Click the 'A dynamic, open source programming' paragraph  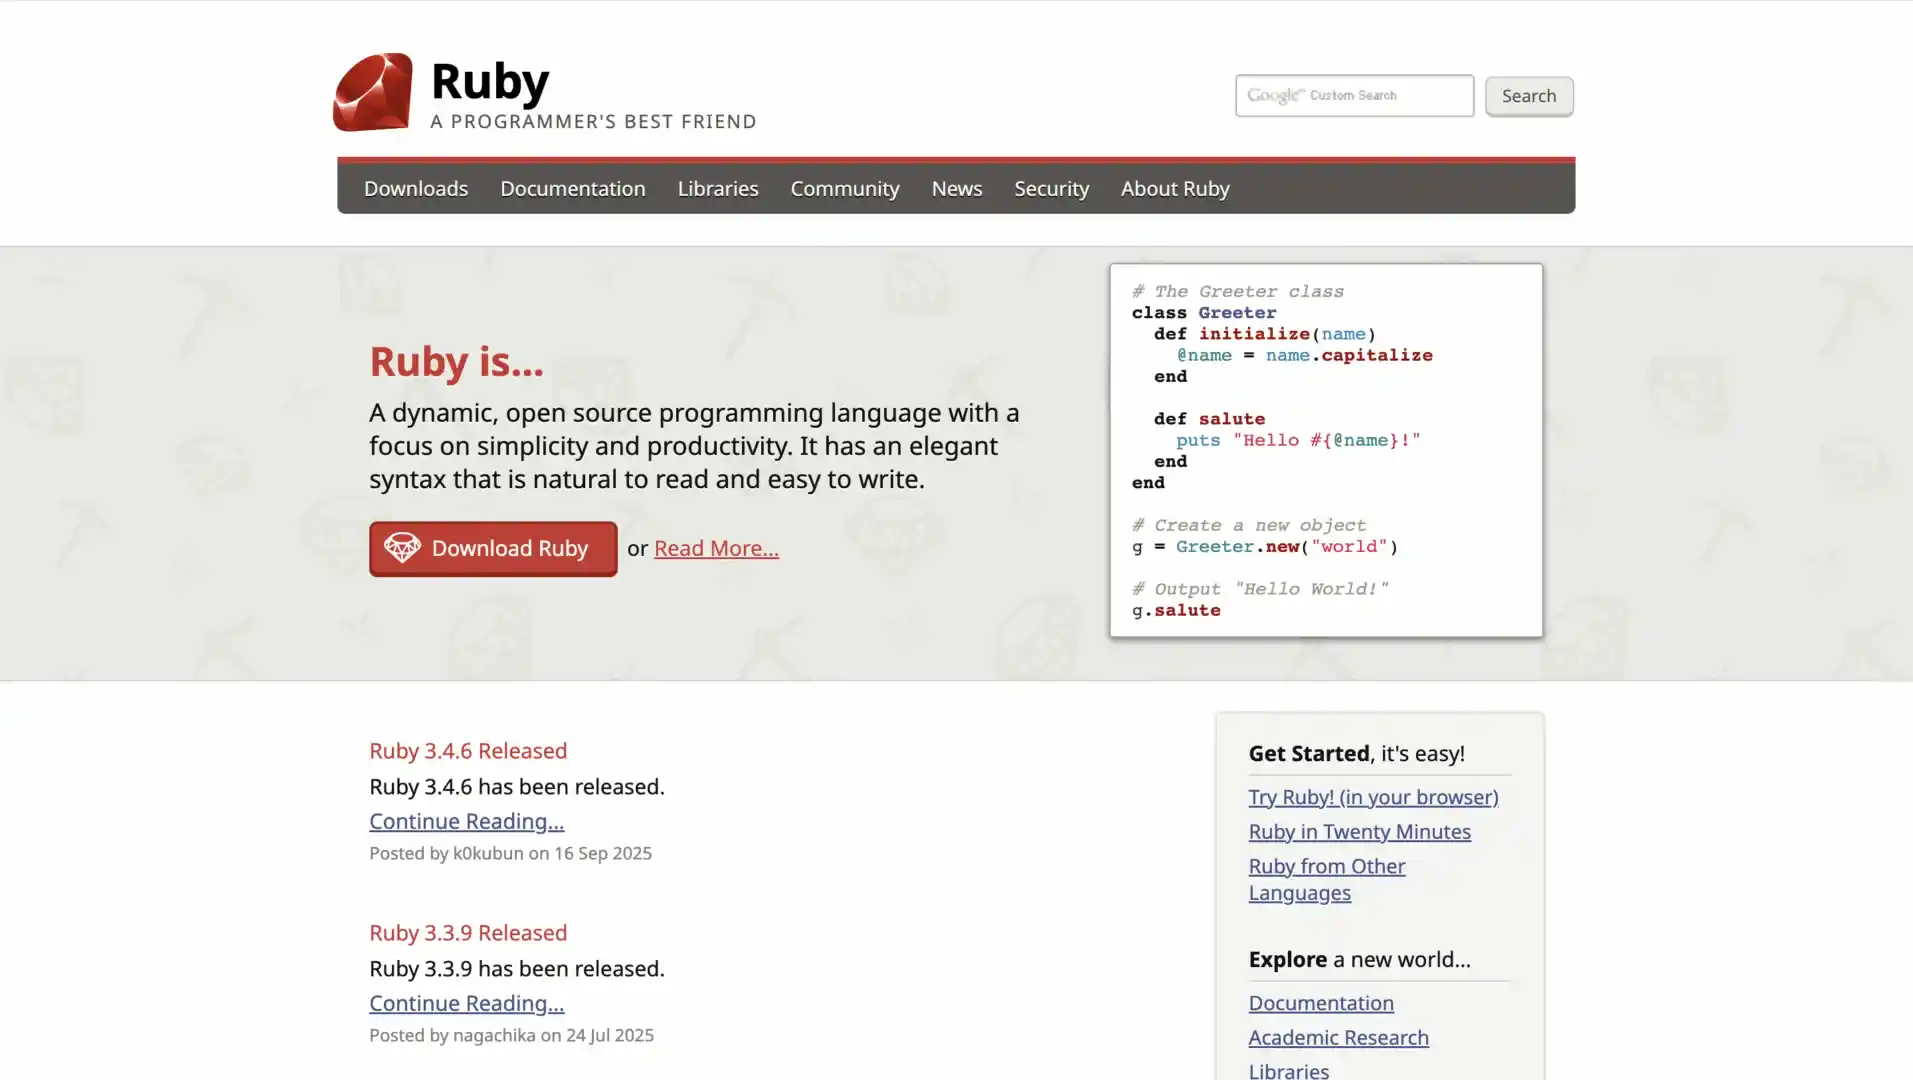(x=694, y=446)
